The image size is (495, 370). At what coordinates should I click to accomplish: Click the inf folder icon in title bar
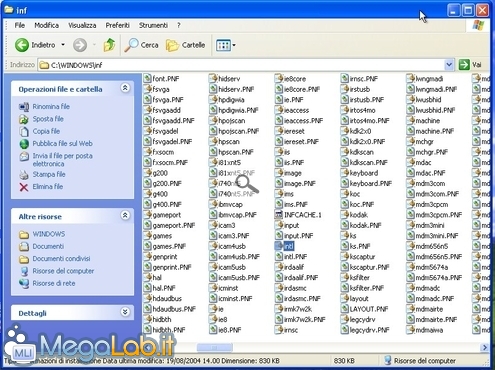pyautogui.click(x=9, y=10)
